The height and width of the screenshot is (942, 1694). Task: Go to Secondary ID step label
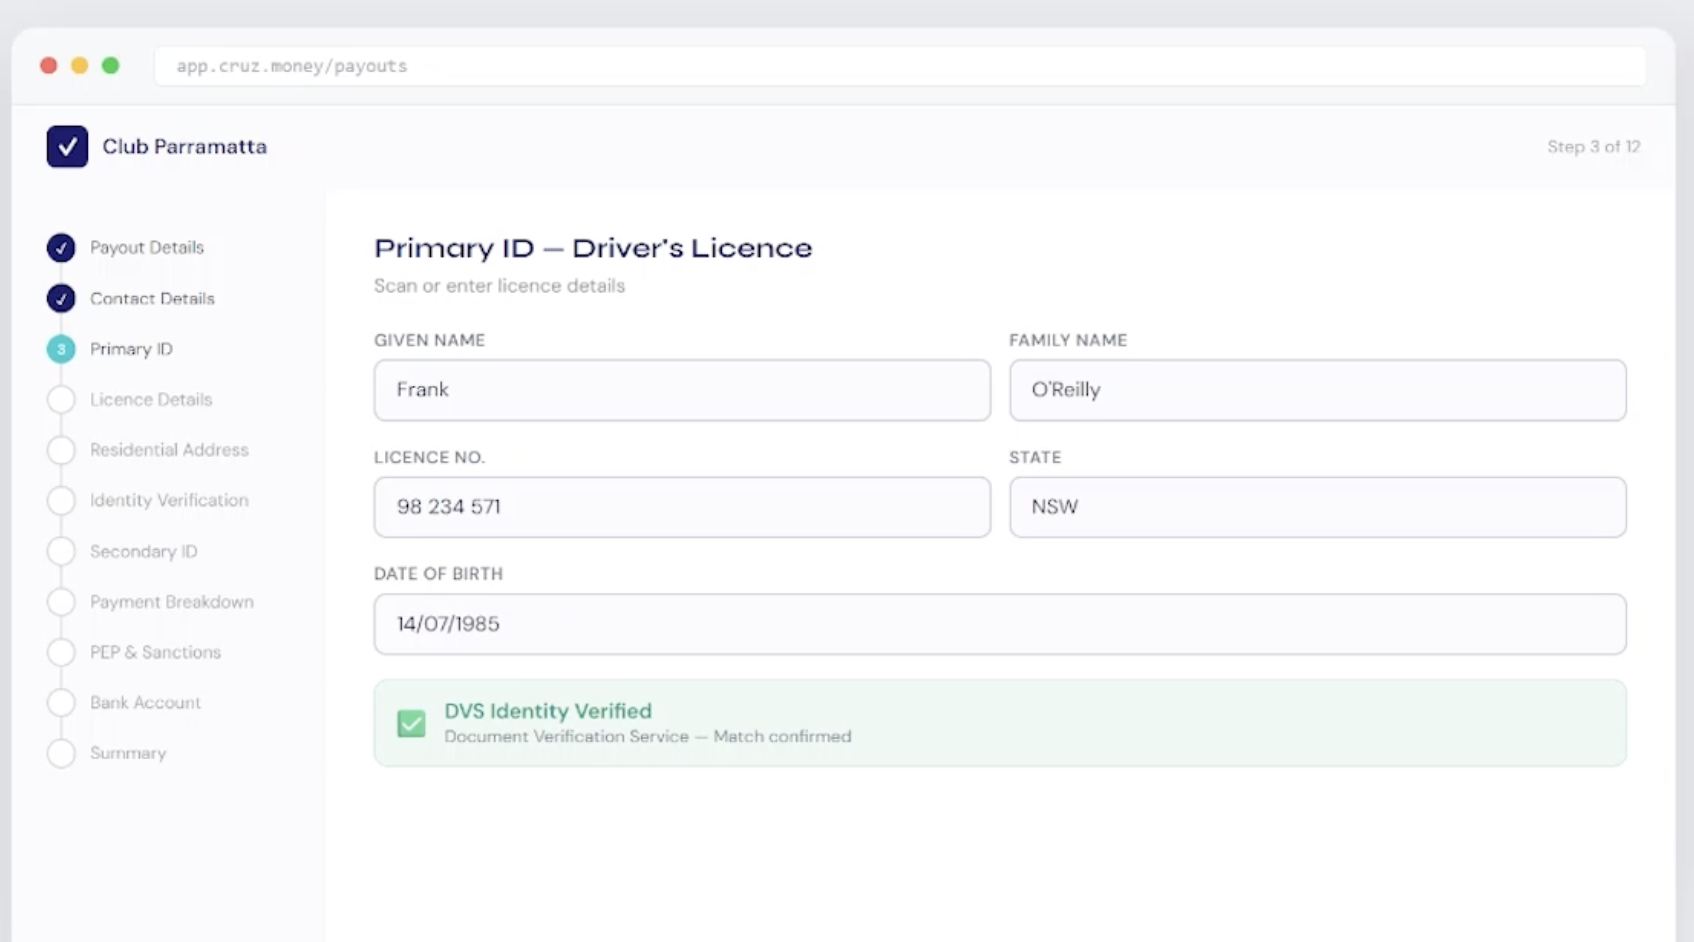[144, 551]
